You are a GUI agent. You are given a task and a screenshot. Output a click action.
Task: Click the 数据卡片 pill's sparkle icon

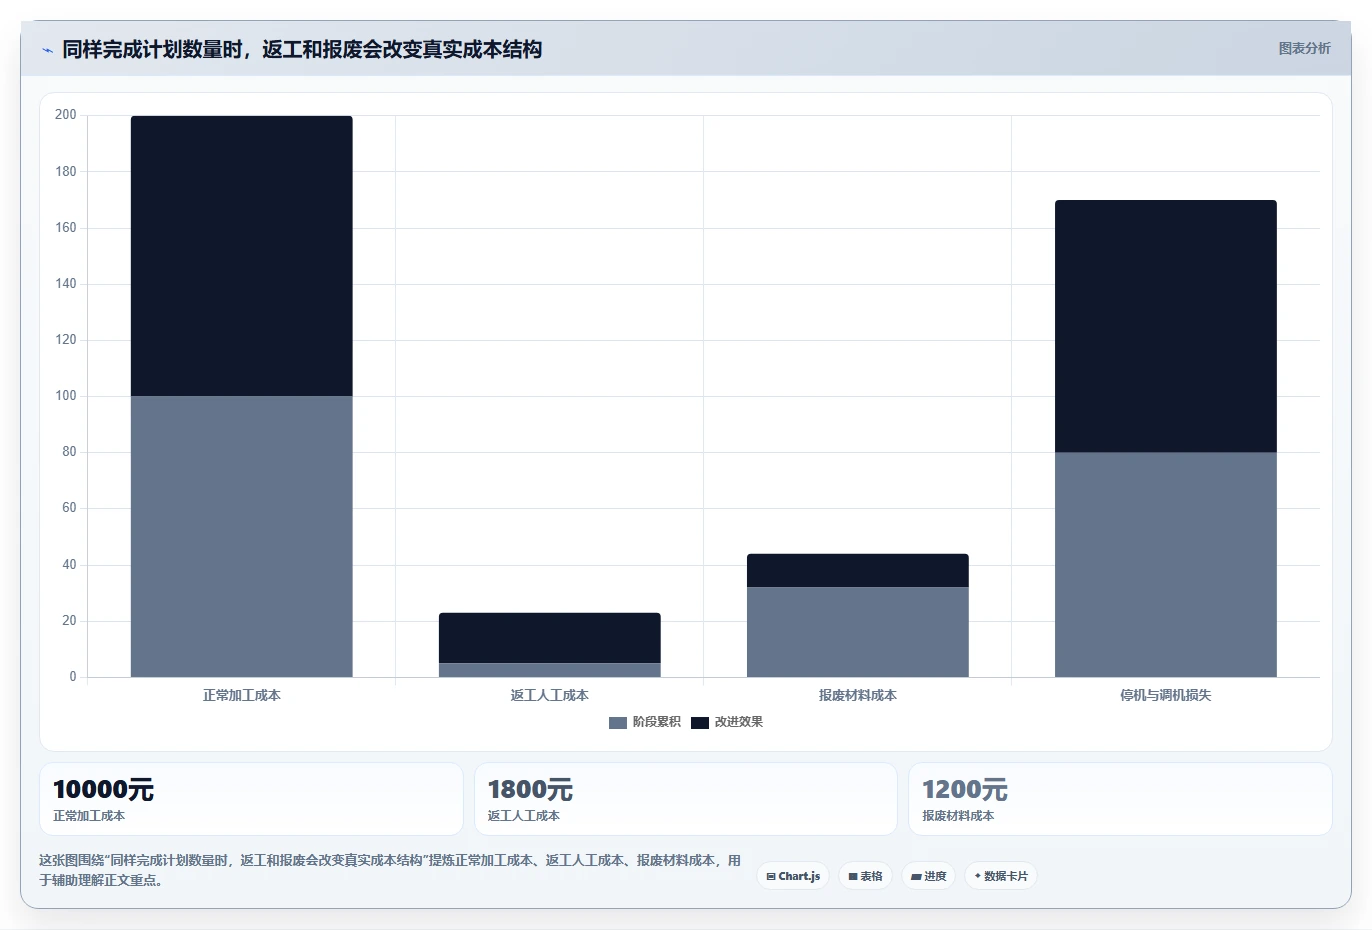click(x=978, y=876)
